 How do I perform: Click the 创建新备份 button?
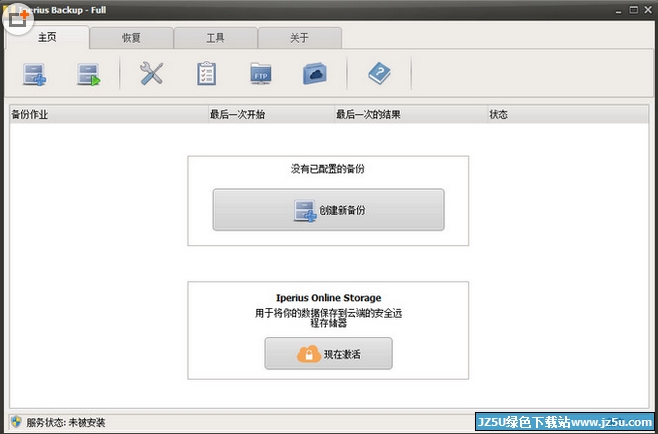[328, 209]
